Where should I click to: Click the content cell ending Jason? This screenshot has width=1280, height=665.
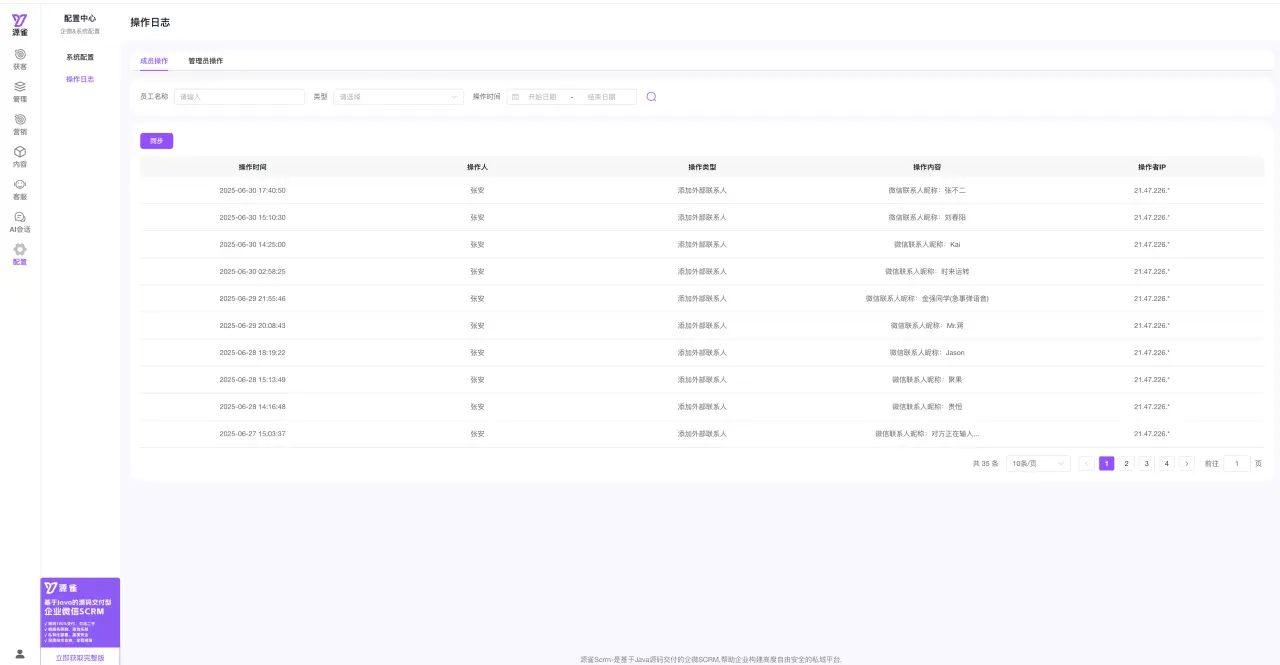tap(927, 352)
